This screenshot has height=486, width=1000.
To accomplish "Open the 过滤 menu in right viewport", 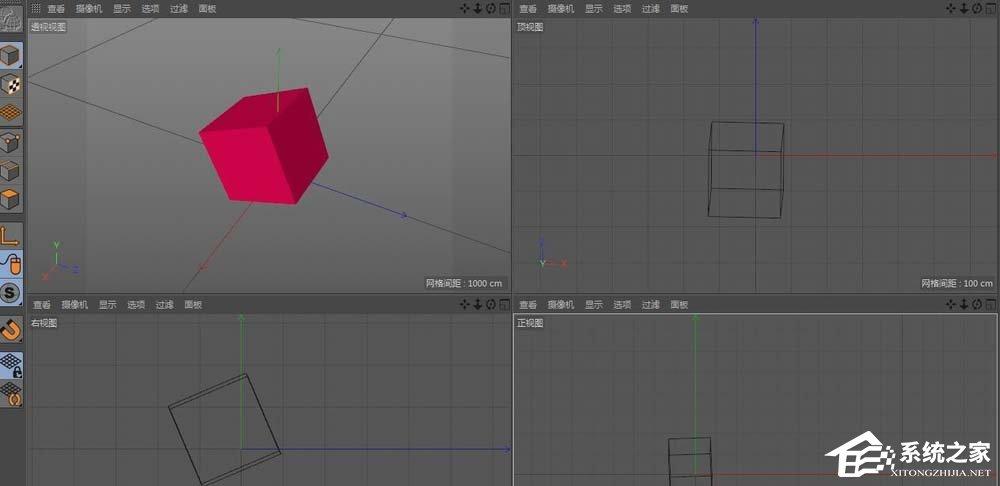I will click(165, 305).
